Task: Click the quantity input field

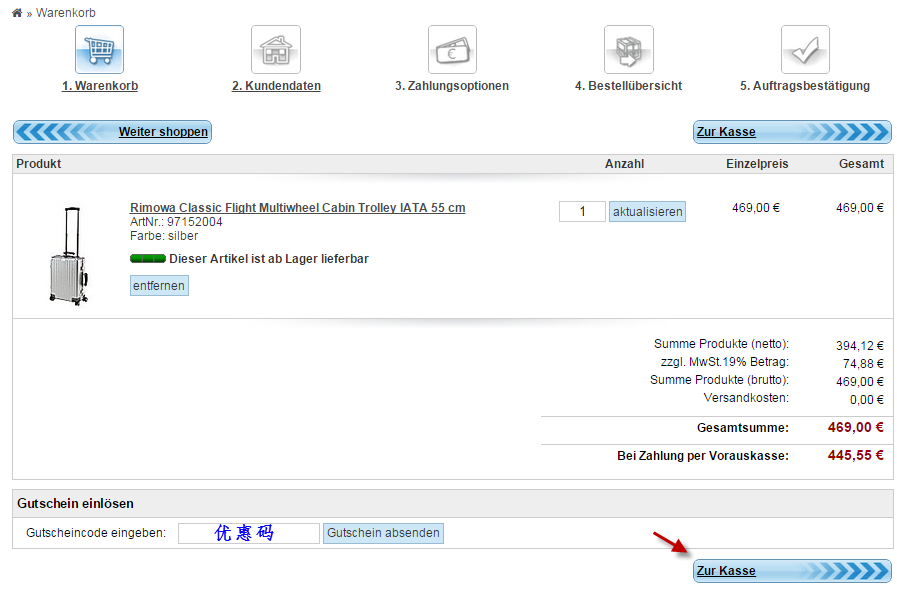Action: click(582, 212)
